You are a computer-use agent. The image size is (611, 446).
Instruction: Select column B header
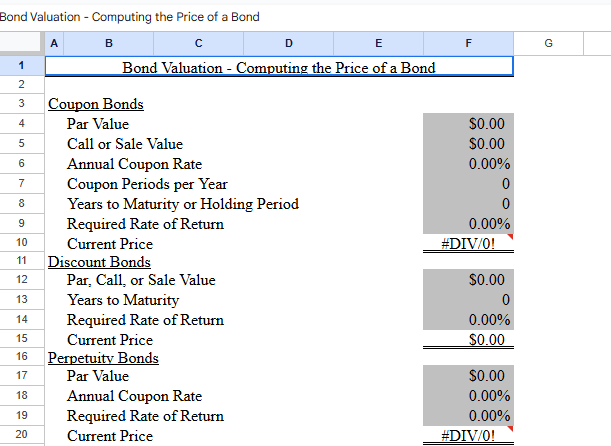[108, 43]
